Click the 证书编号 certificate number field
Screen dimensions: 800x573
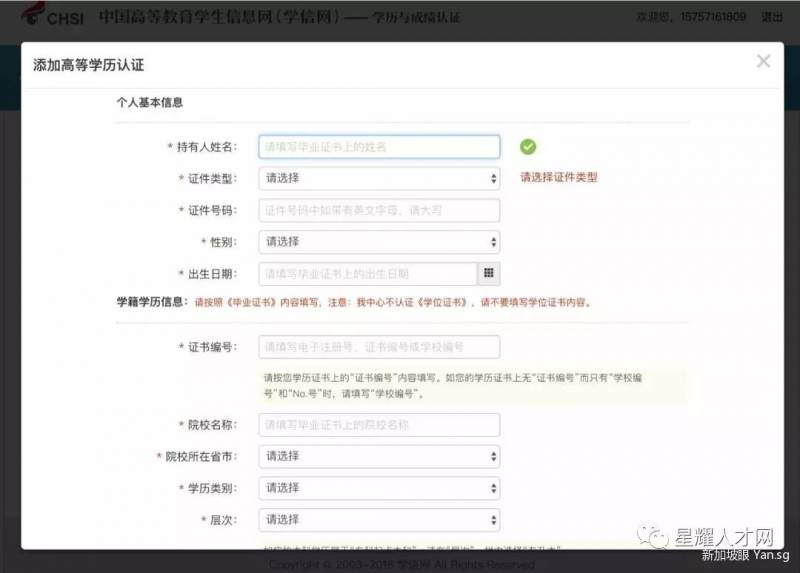pos(378,347)
